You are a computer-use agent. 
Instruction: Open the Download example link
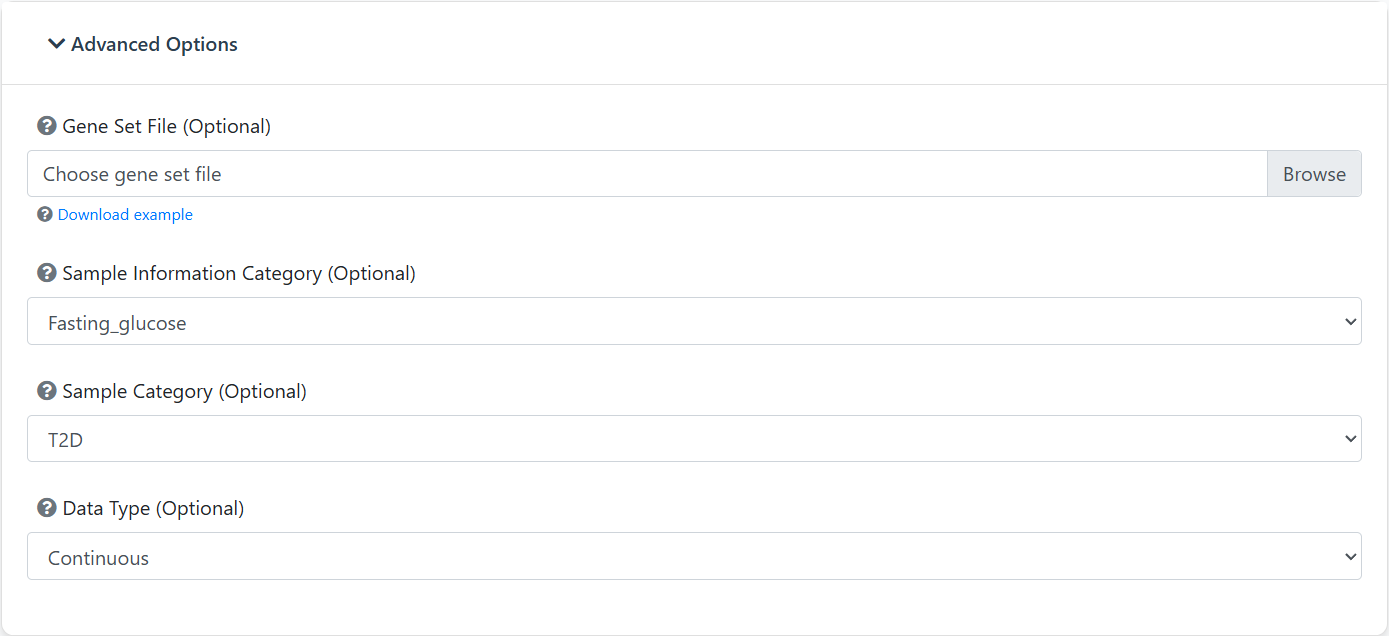pyautogui.click(x=125, y=214)
